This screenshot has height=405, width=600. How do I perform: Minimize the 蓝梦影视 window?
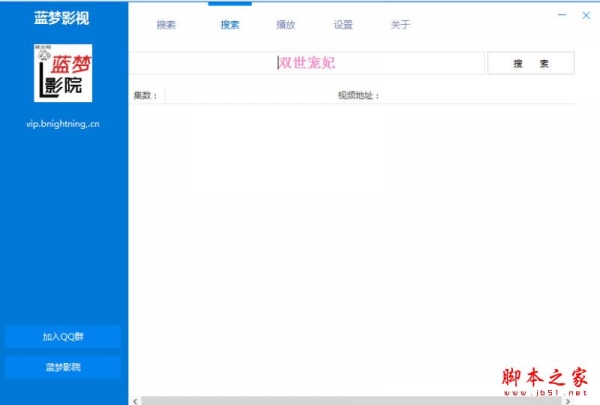point(563,16)
